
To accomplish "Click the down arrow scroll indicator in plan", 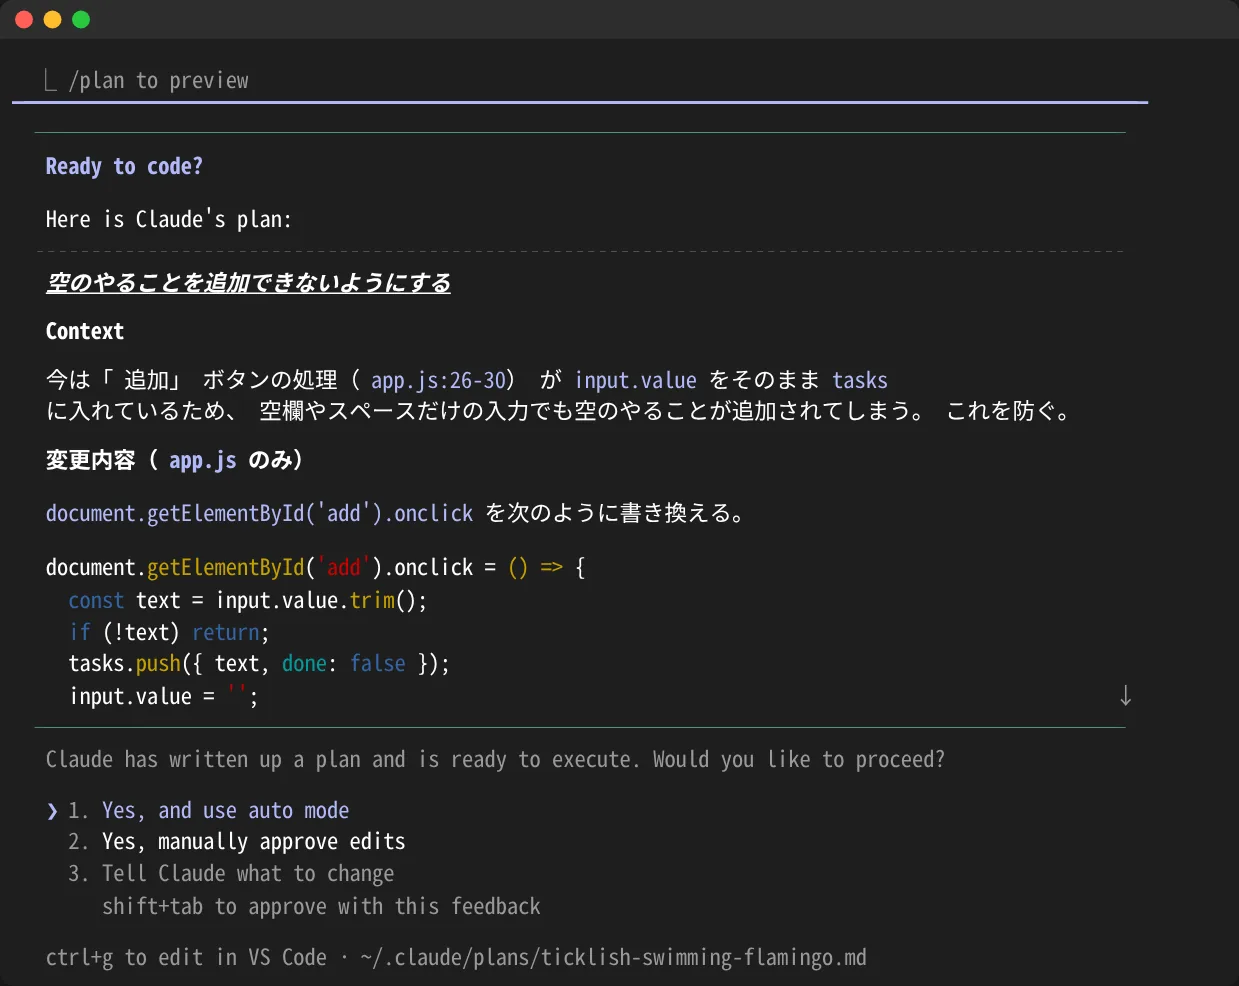I will 1126,695.
